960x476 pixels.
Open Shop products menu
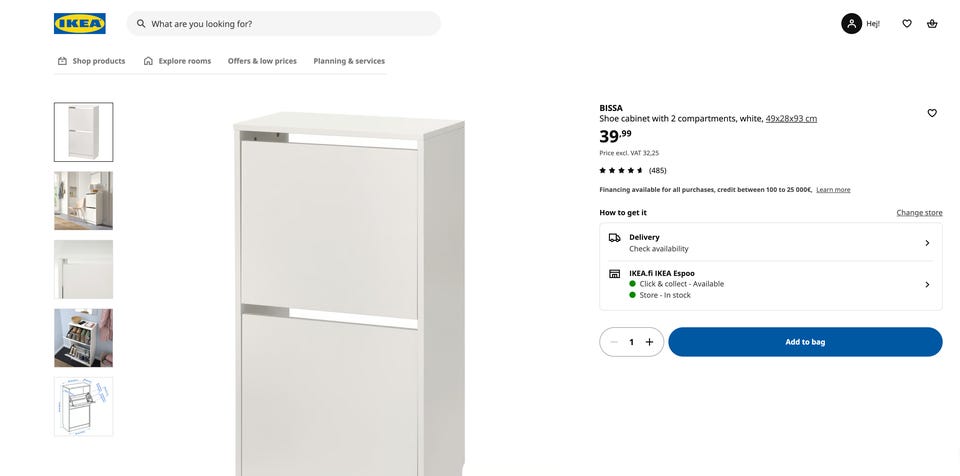coord(91,61)
